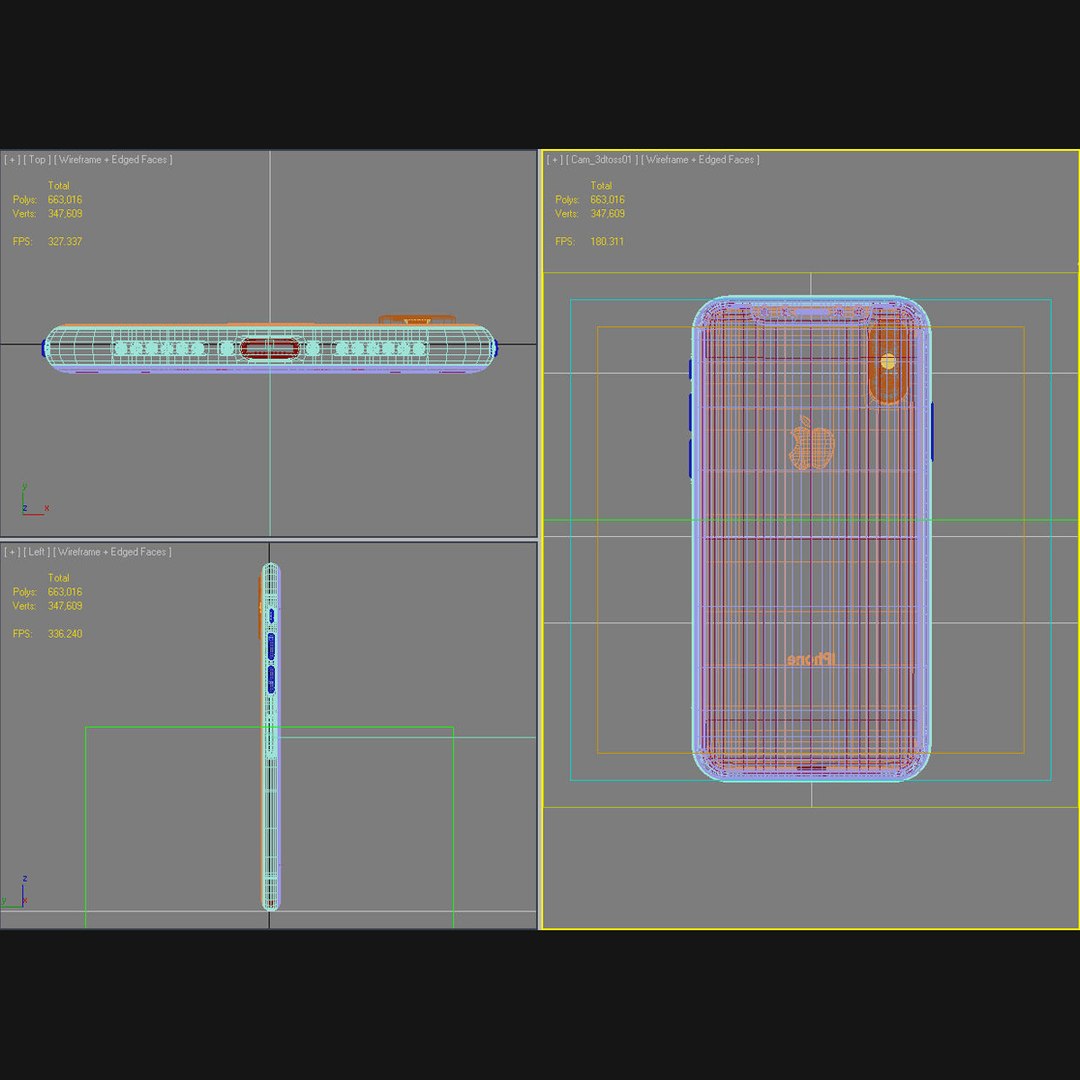Open the [Left] view label menu
The height and width of the screenshot is (1080, 1080).
click(x=37, y=552)
